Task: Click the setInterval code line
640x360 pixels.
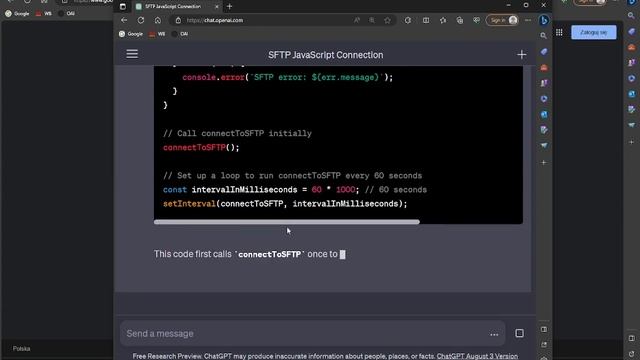Action: coord(285,204)
